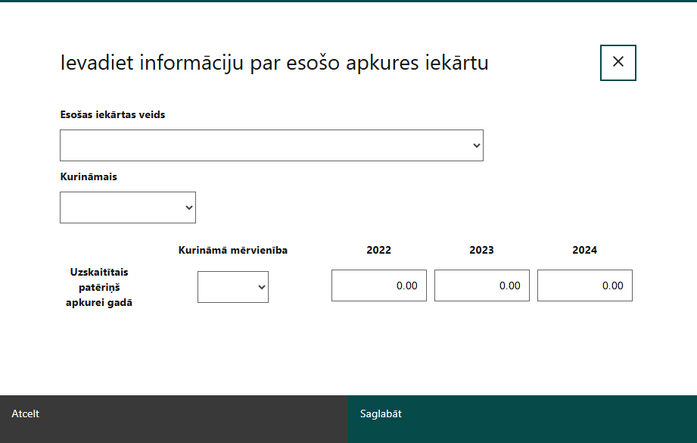Click the dialog title Ievadiet informāciju
697x443 pixels.
click(274, 62)
